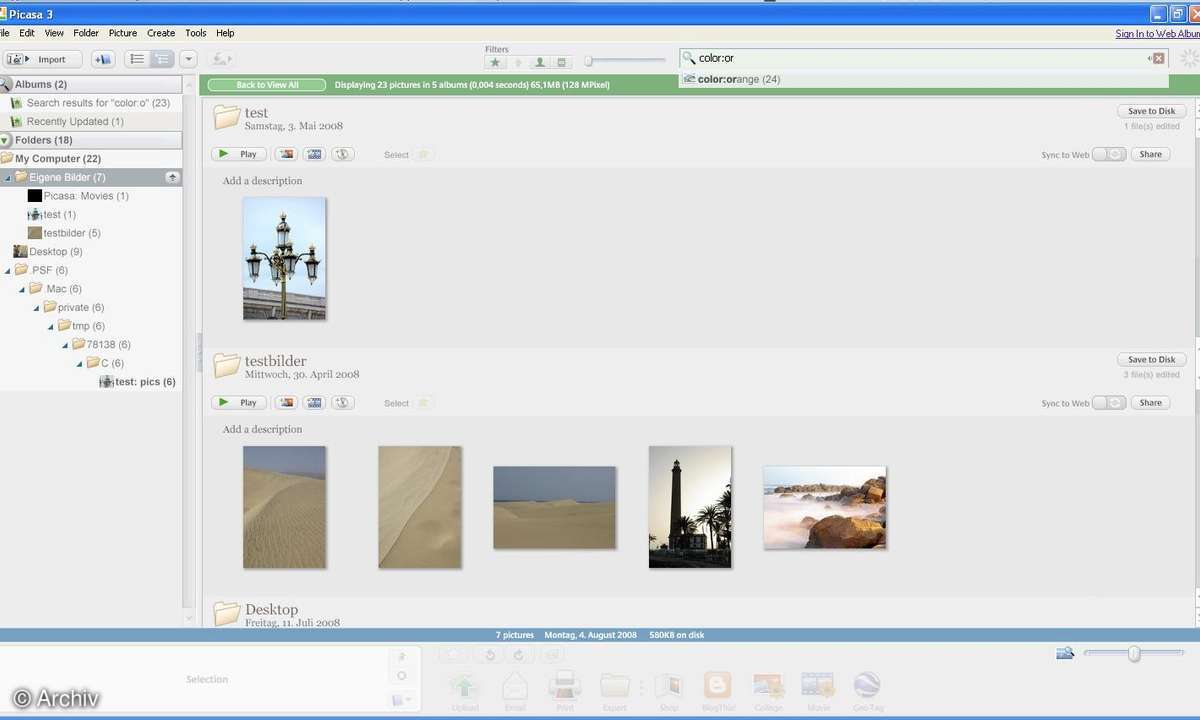Image resolution: width=1200 pixels, height=720 pixels.
Task: Clear the search field with X button
Action: click(x=1158, y=58)
